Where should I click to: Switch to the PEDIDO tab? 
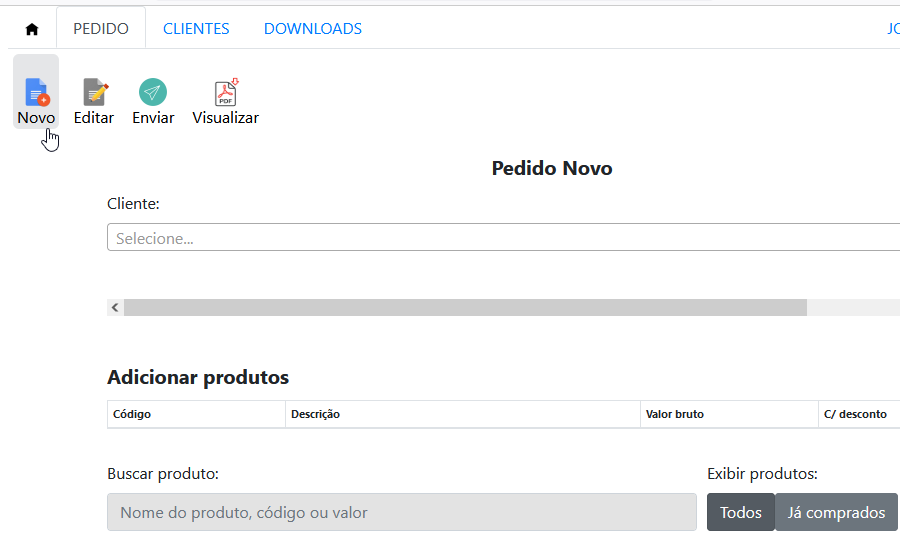tap(101, 29)
